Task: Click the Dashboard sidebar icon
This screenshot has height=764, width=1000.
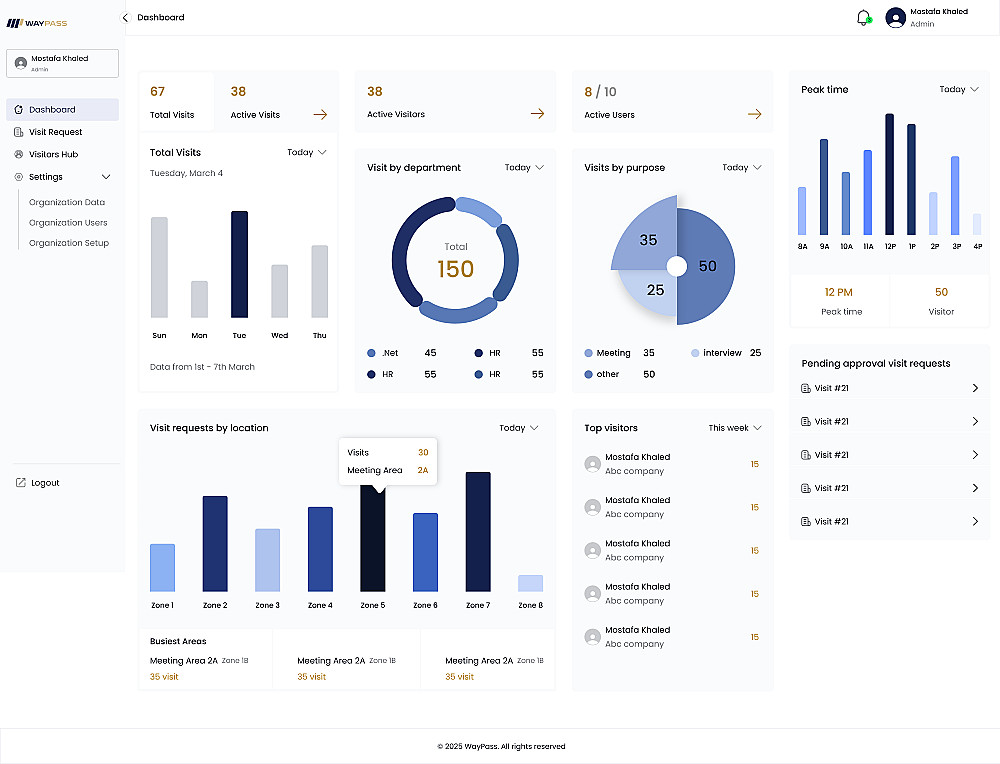Action: click(x=18, y=110)
